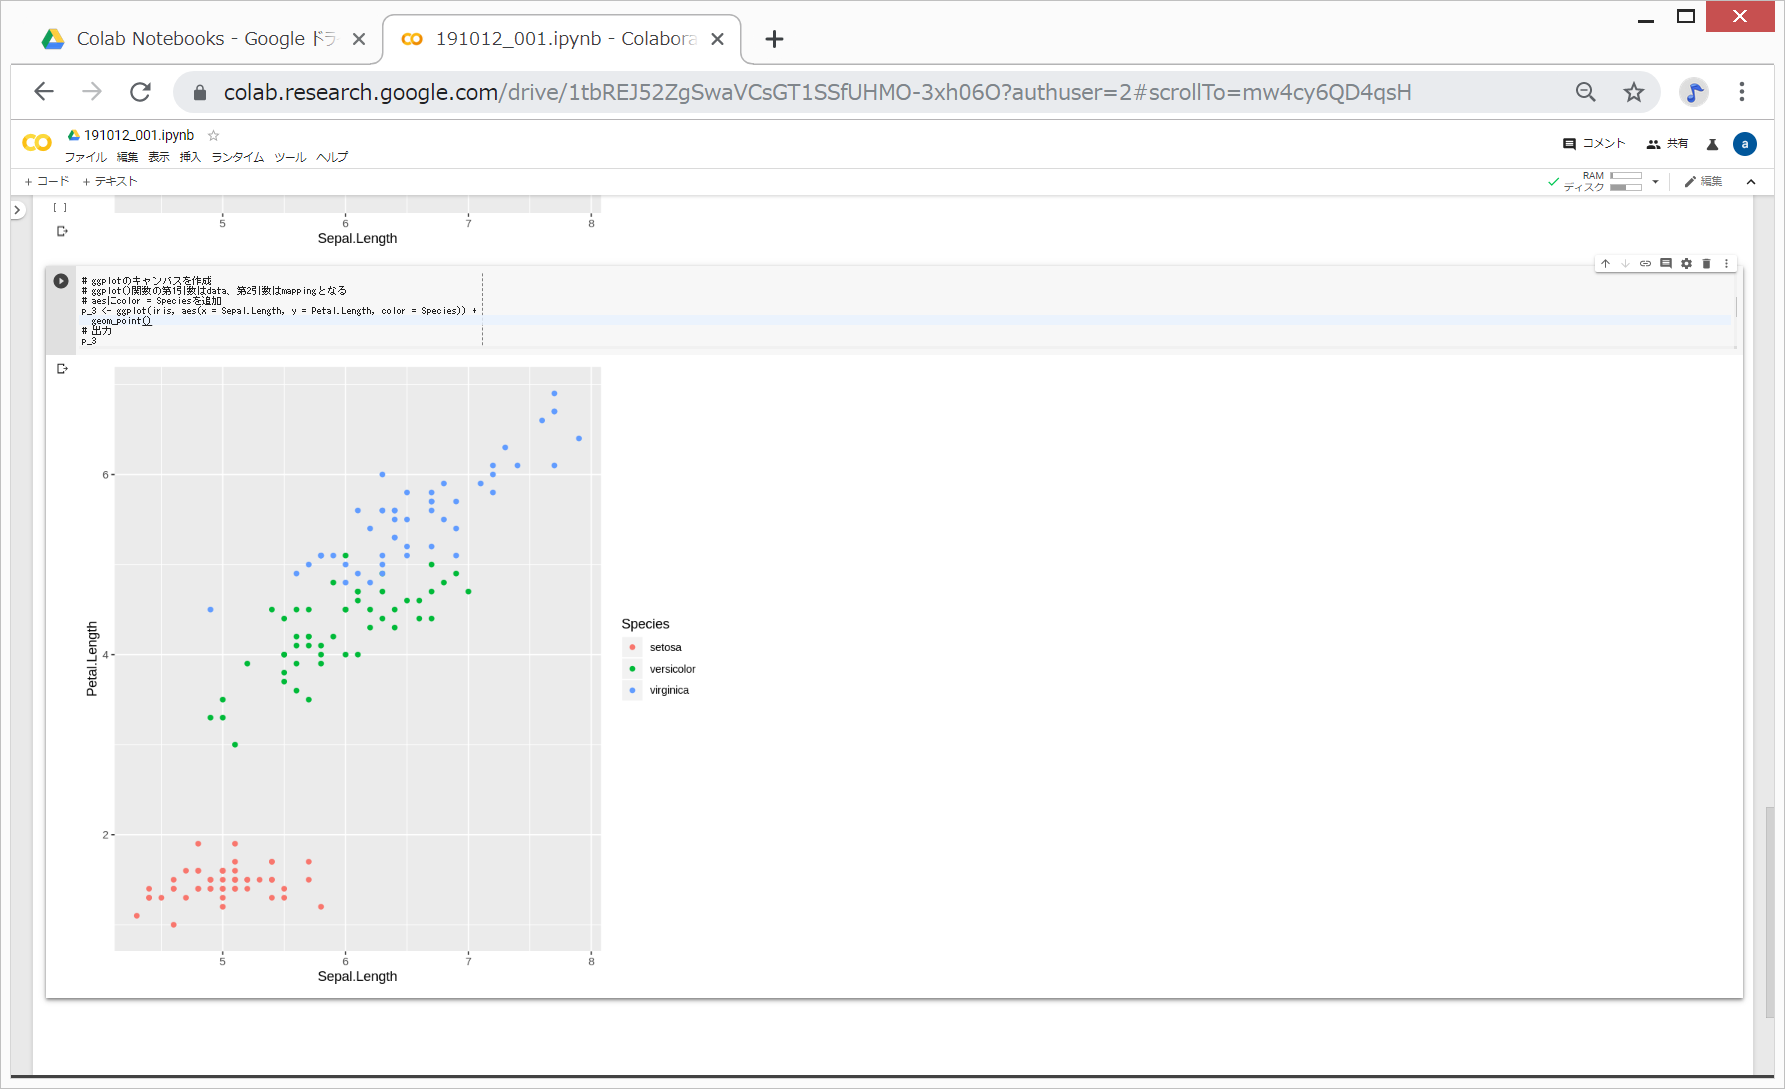Click the RAM usage bar

coord(1625,176)
